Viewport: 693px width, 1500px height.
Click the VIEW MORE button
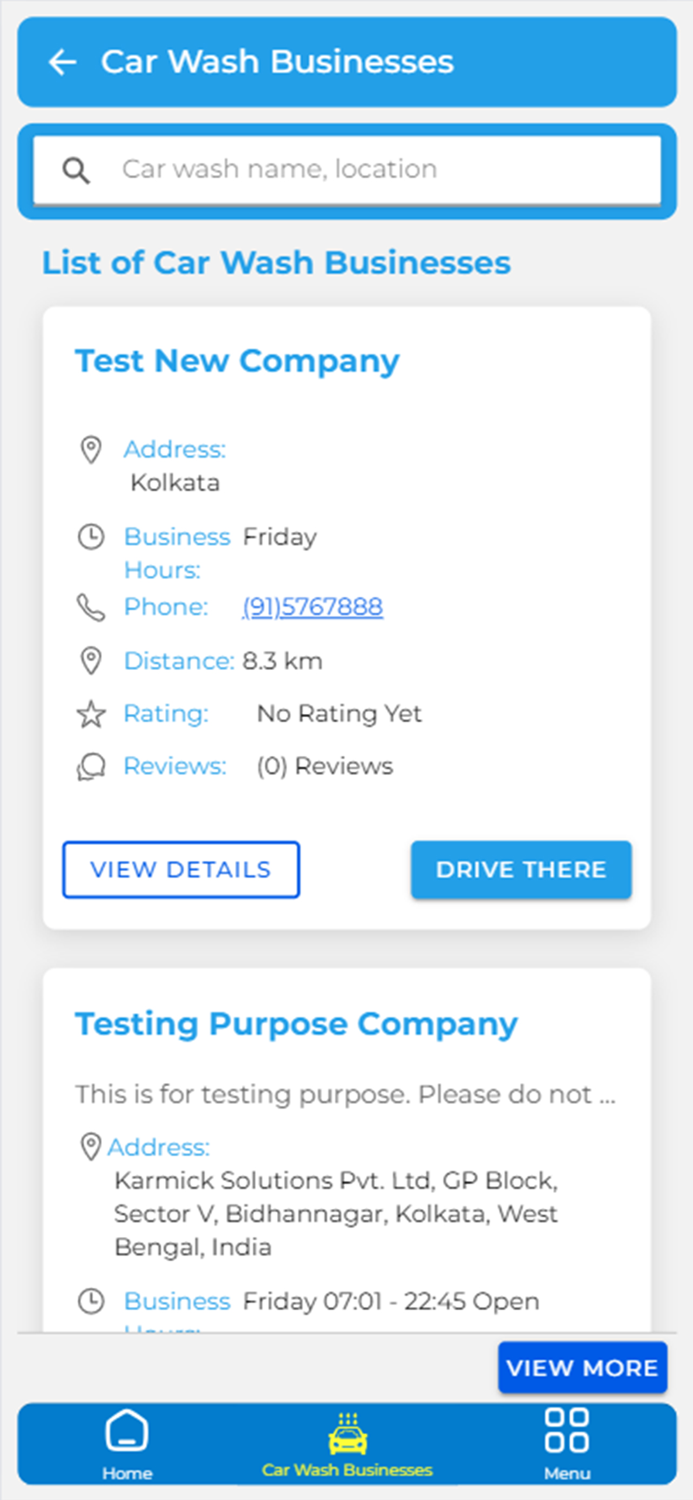(583, 1367)
